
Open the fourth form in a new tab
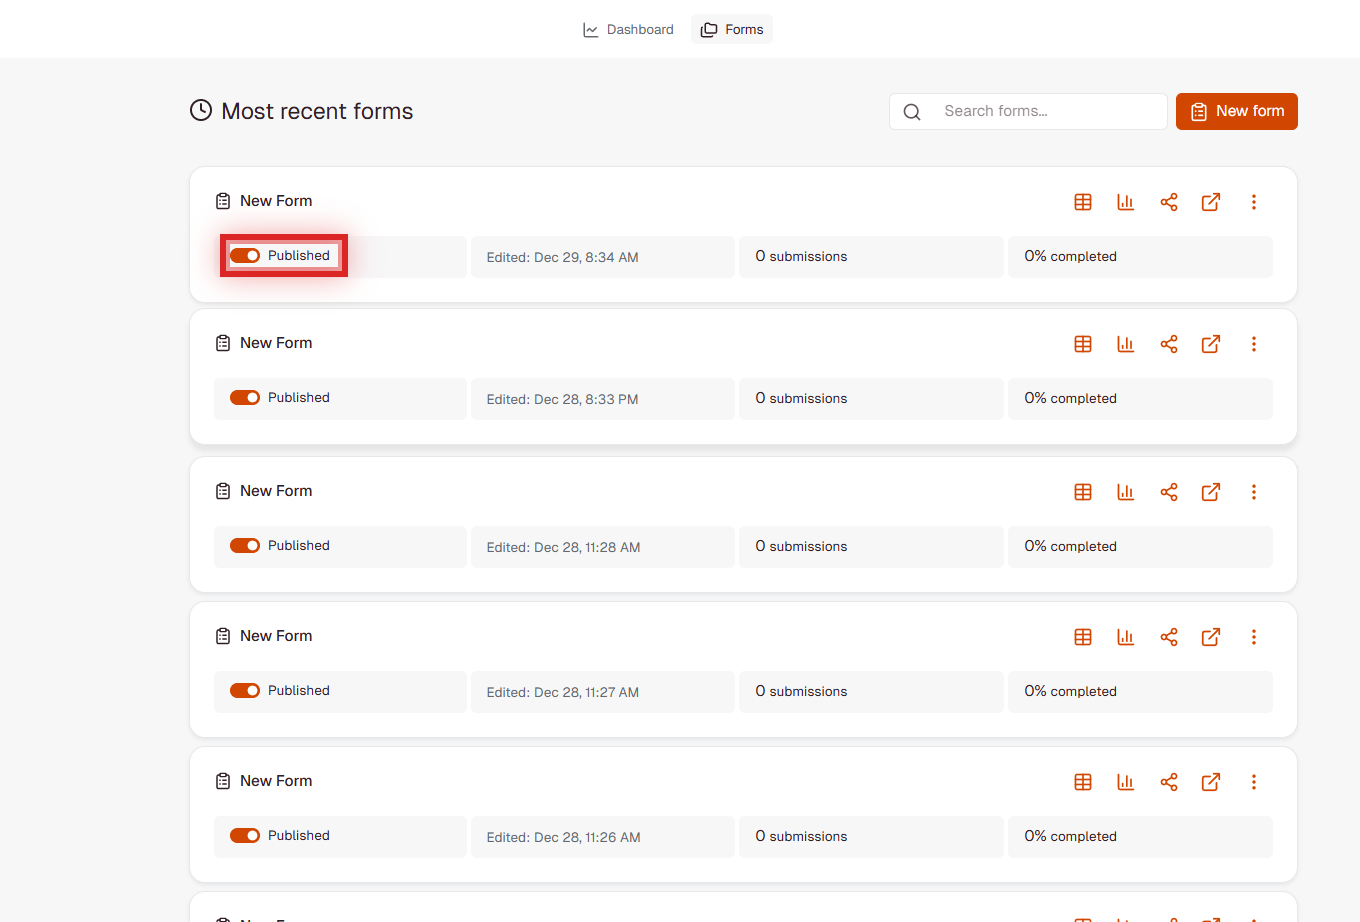click(x=1210, y=636)
